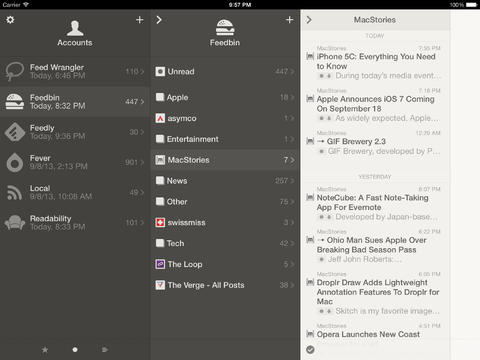
Task: Show all items with tag filter
Action: click(105, 349)
